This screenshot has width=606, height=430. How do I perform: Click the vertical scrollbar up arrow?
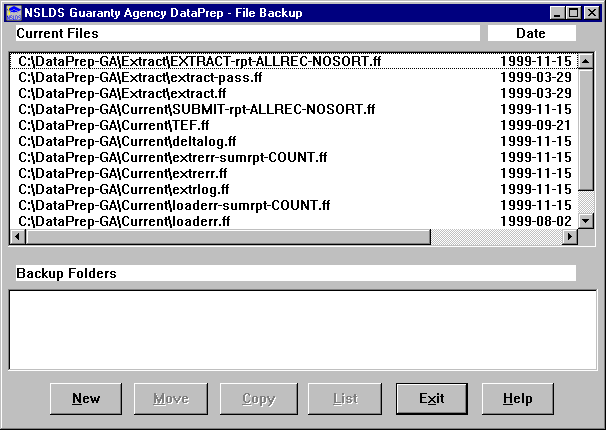tap(587, 61)
